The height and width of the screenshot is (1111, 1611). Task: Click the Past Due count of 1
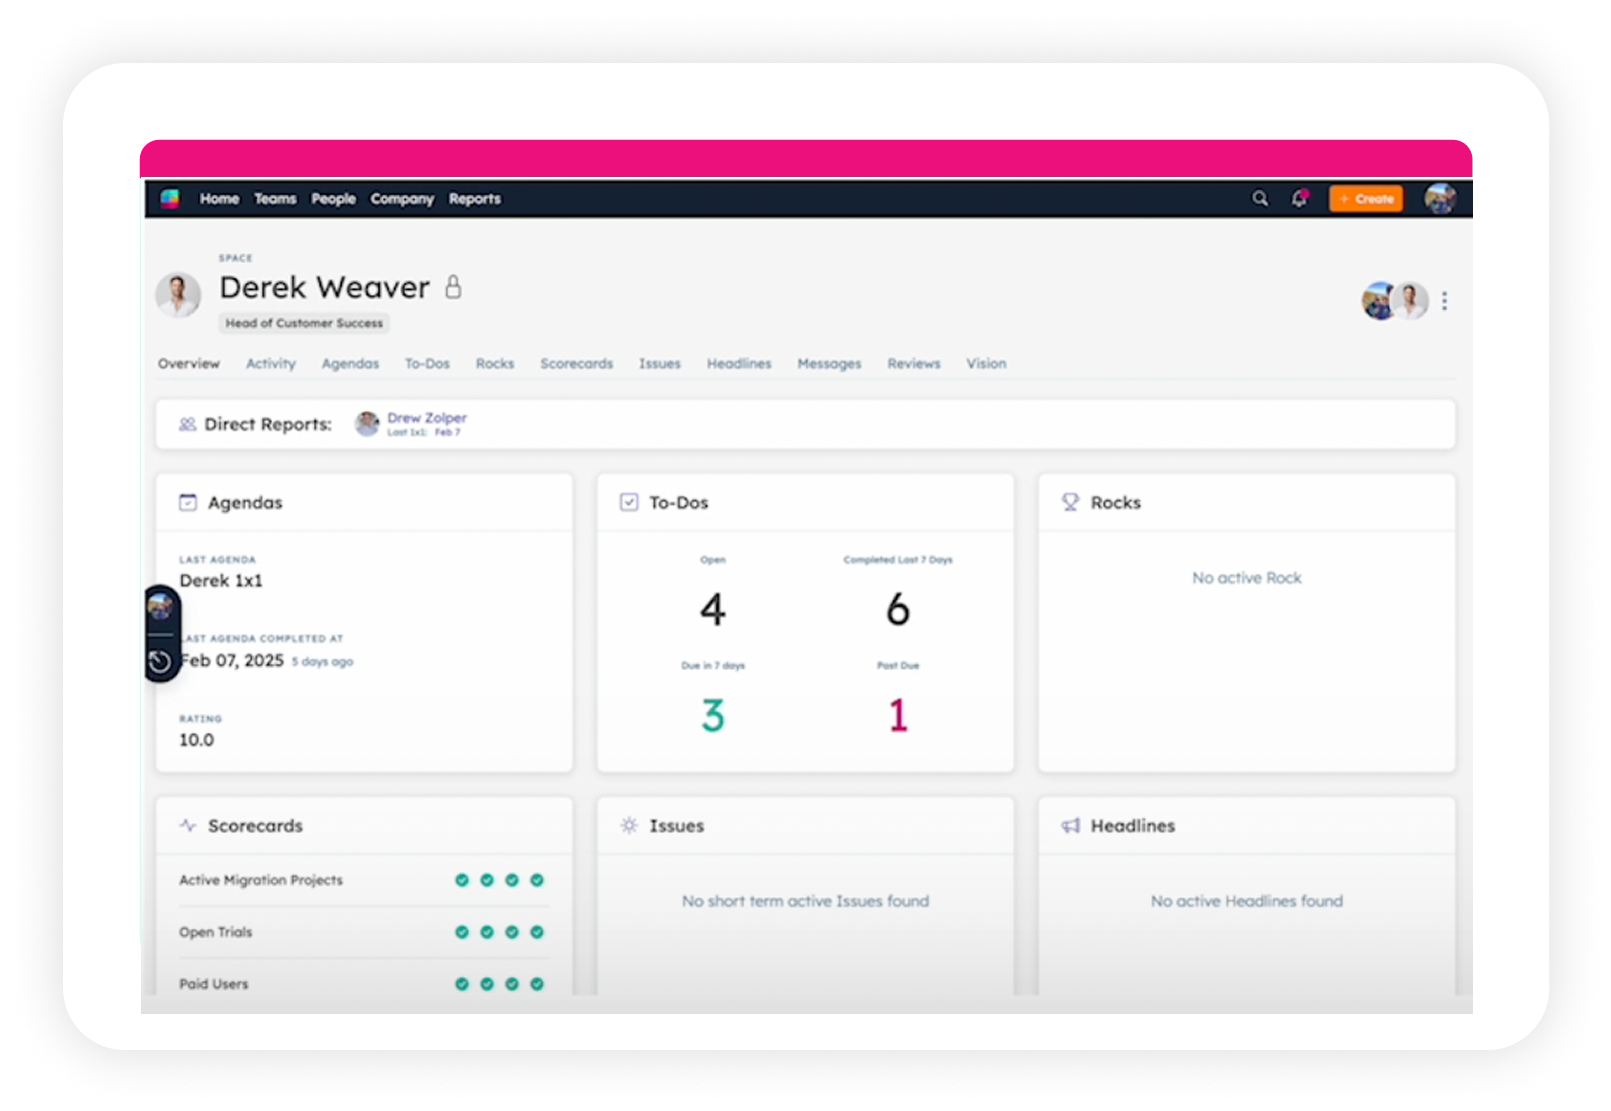pos(898,715)
